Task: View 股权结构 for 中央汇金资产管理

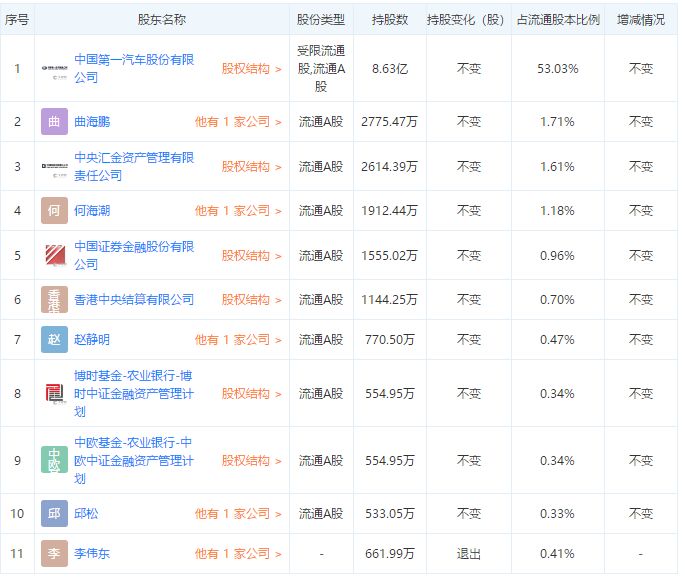Action: (252, 167)
